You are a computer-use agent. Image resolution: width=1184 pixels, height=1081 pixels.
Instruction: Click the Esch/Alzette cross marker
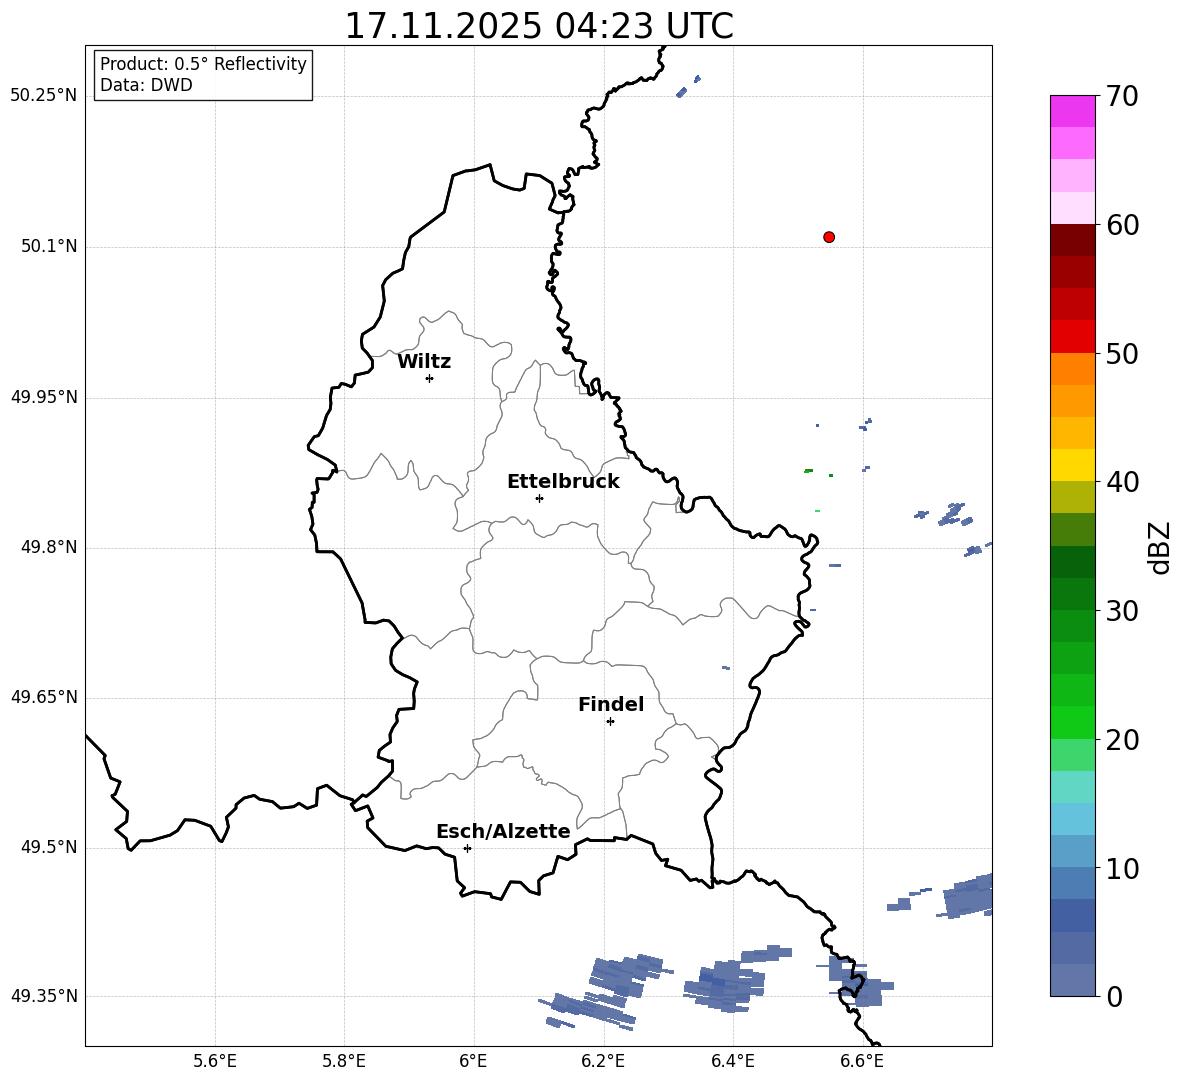(467, 848)
